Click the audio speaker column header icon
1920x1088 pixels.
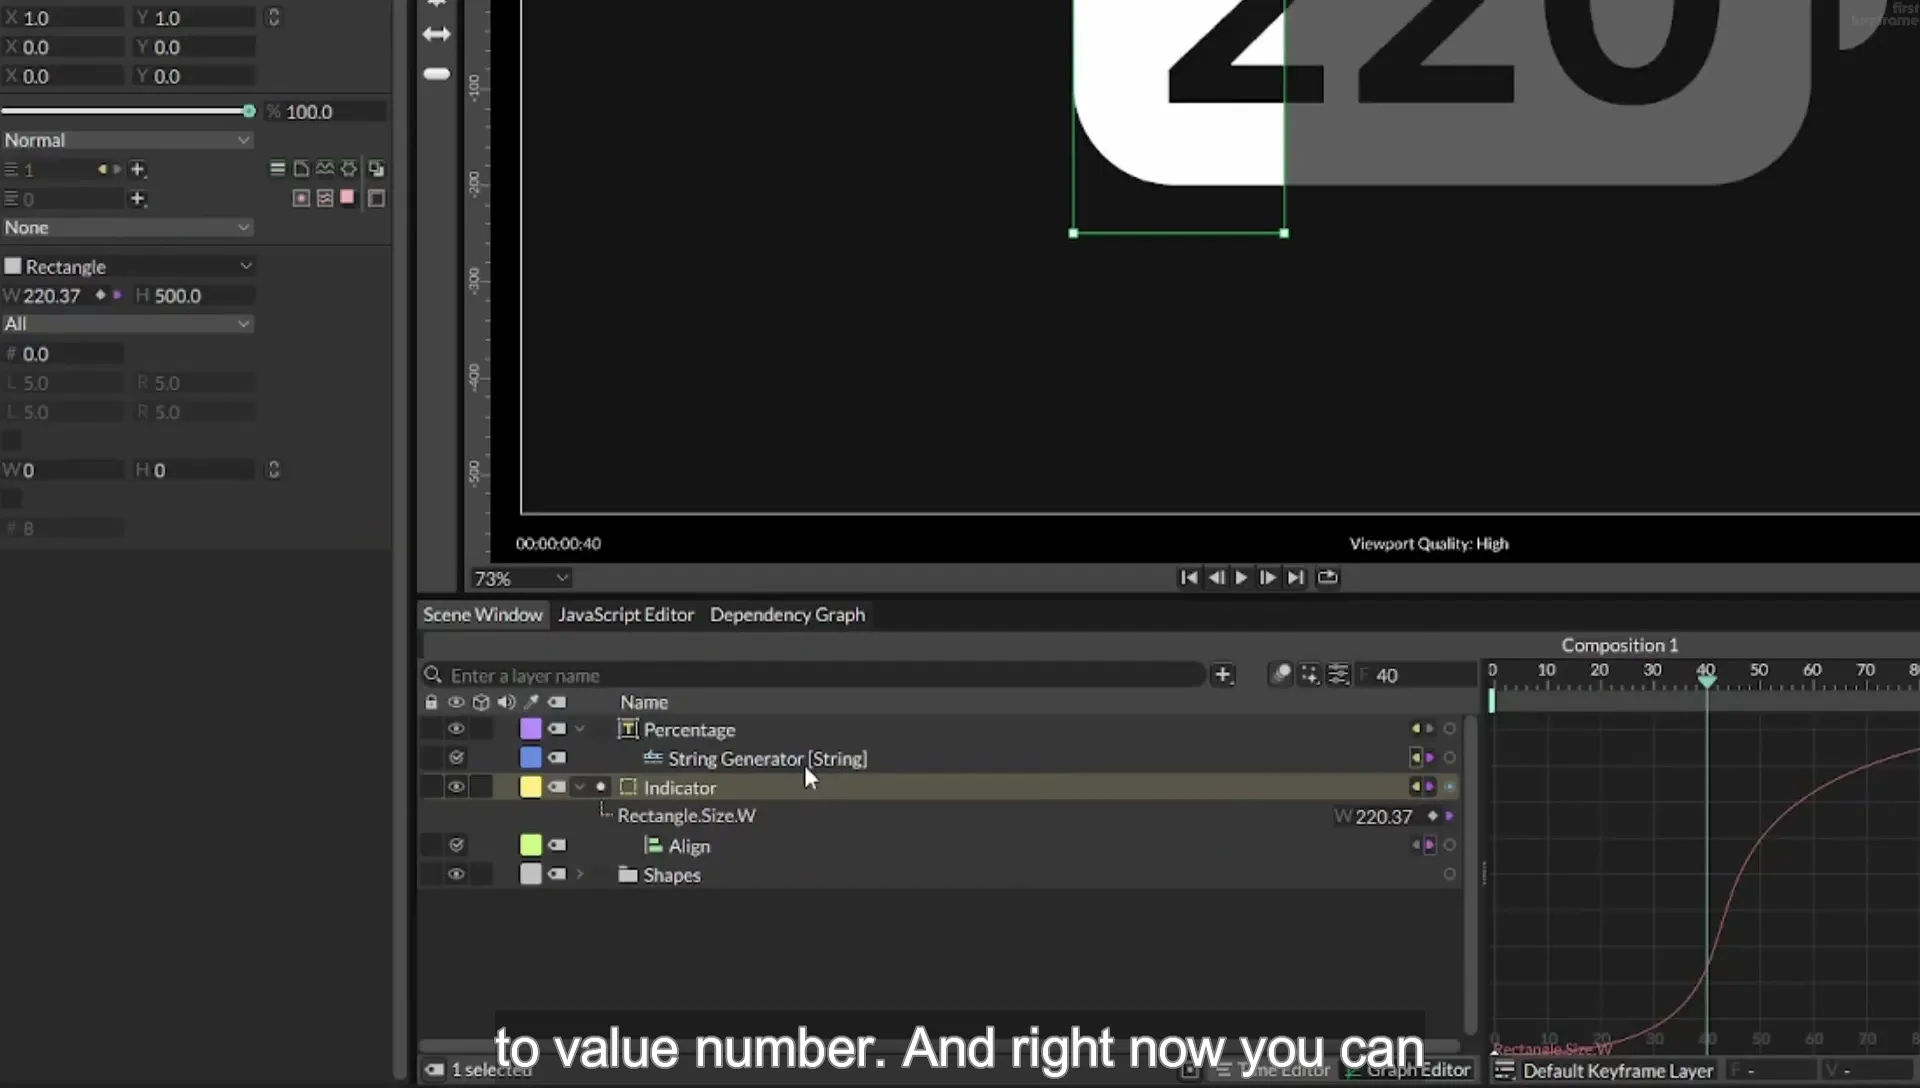pos(506,702)
